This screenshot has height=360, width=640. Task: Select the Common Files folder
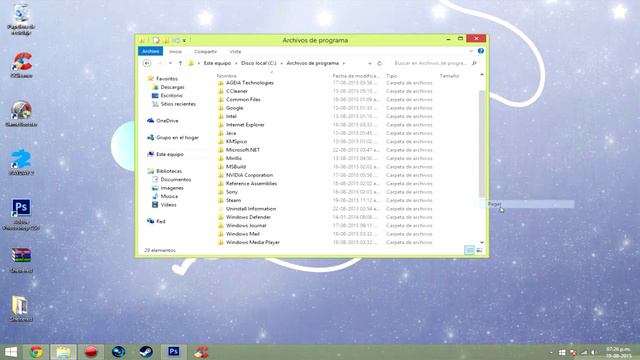point(243,100)
